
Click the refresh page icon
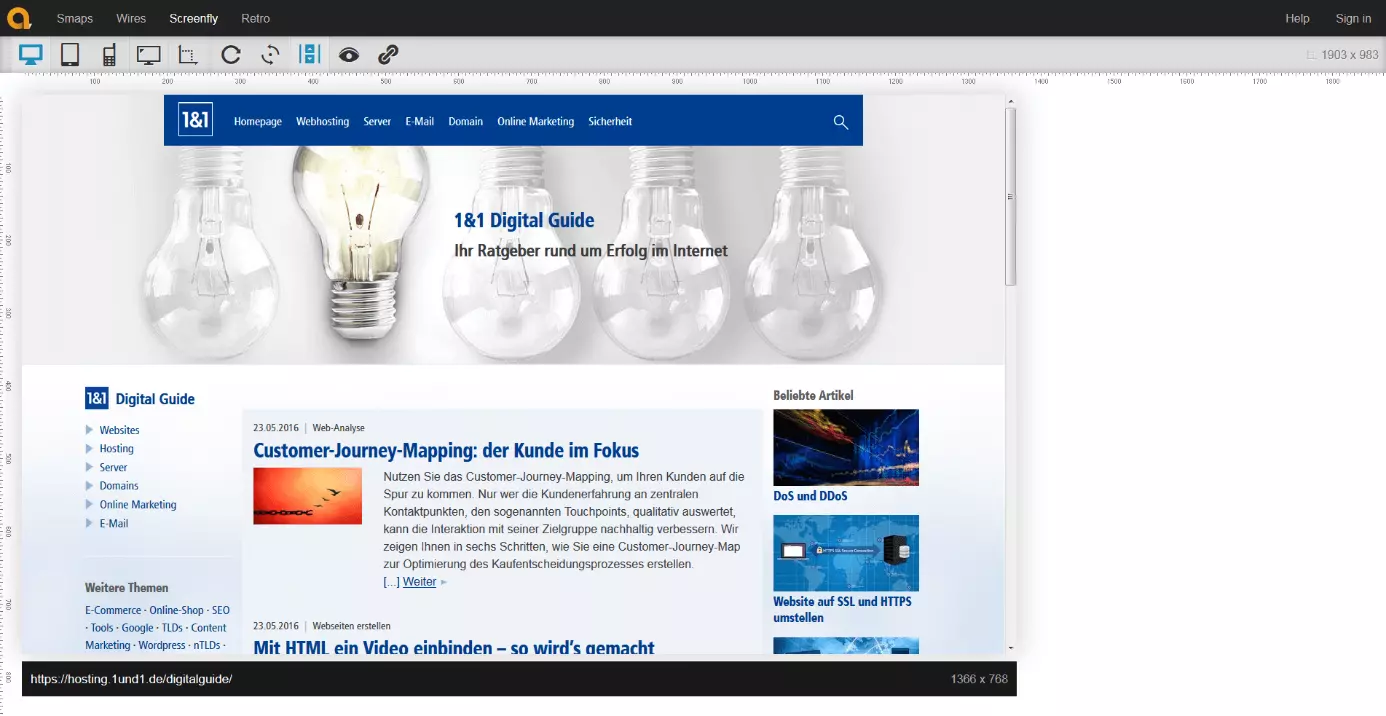[x=231, y=55]
